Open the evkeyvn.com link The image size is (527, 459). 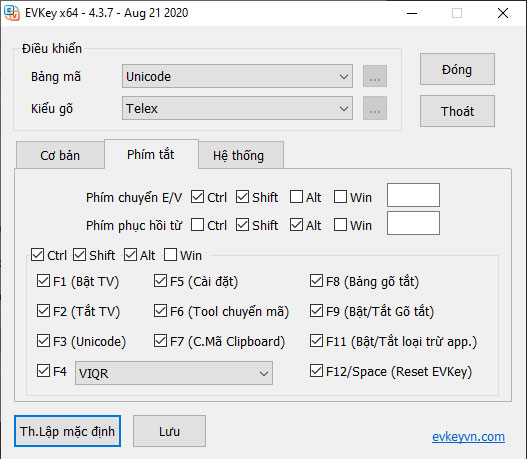click(x=468, y=436)
